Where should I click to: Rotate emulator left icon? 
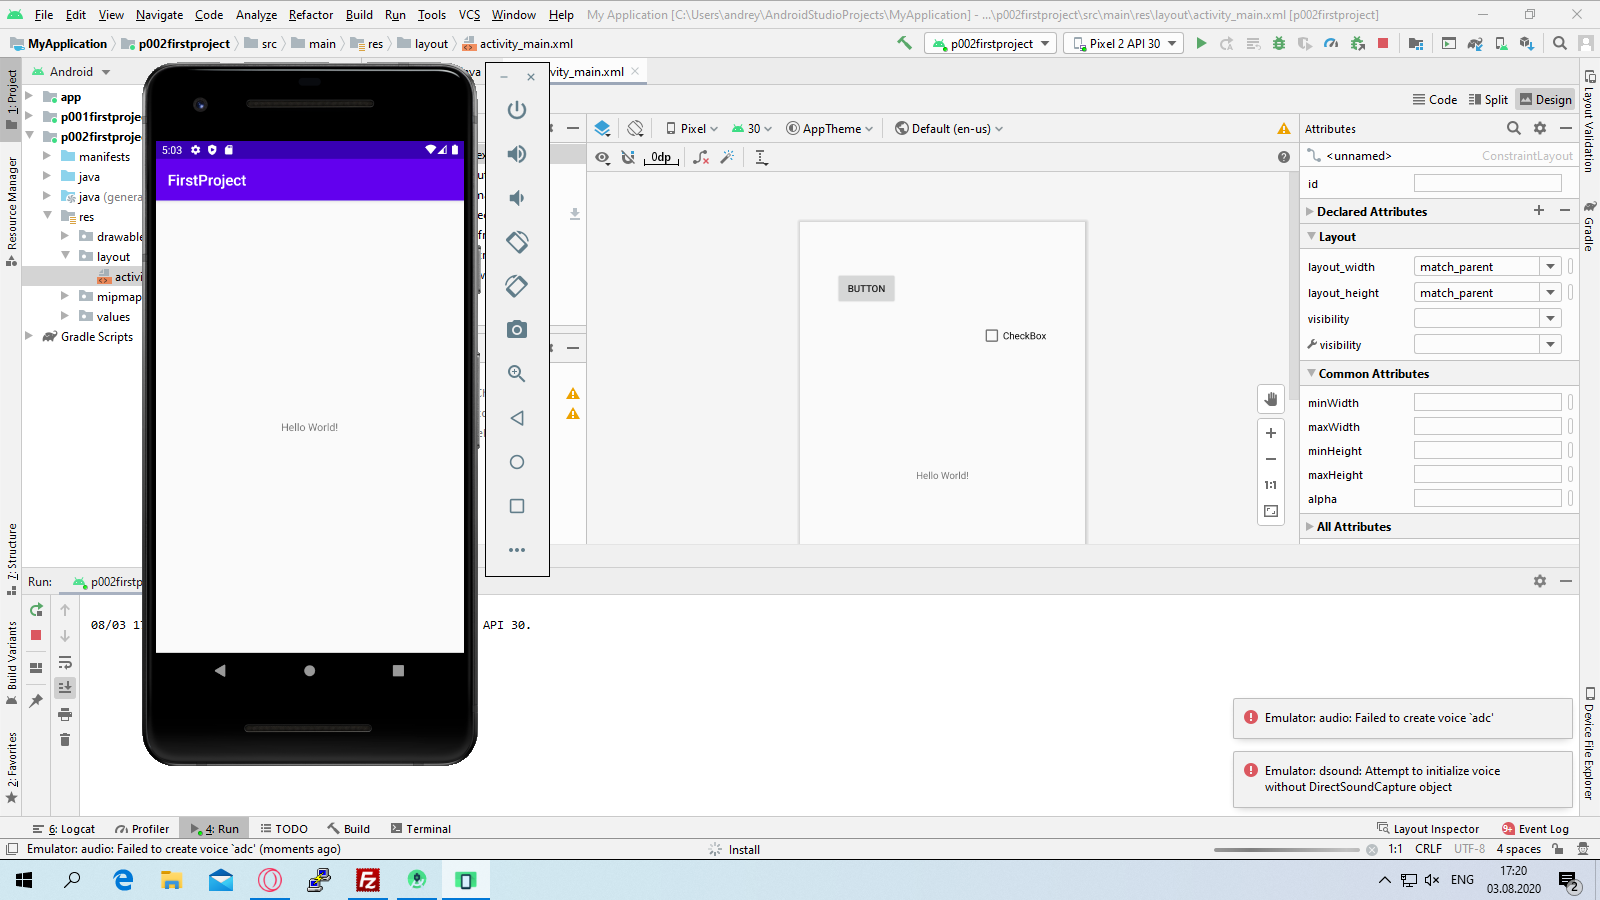517,242
